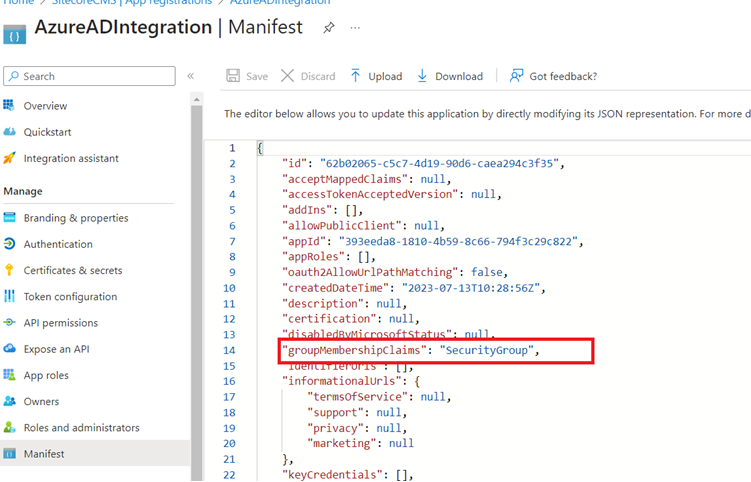Open Roles and administrators
This screenshot has height=482, width=751.
pyautogui.click(x=81, y=428)
